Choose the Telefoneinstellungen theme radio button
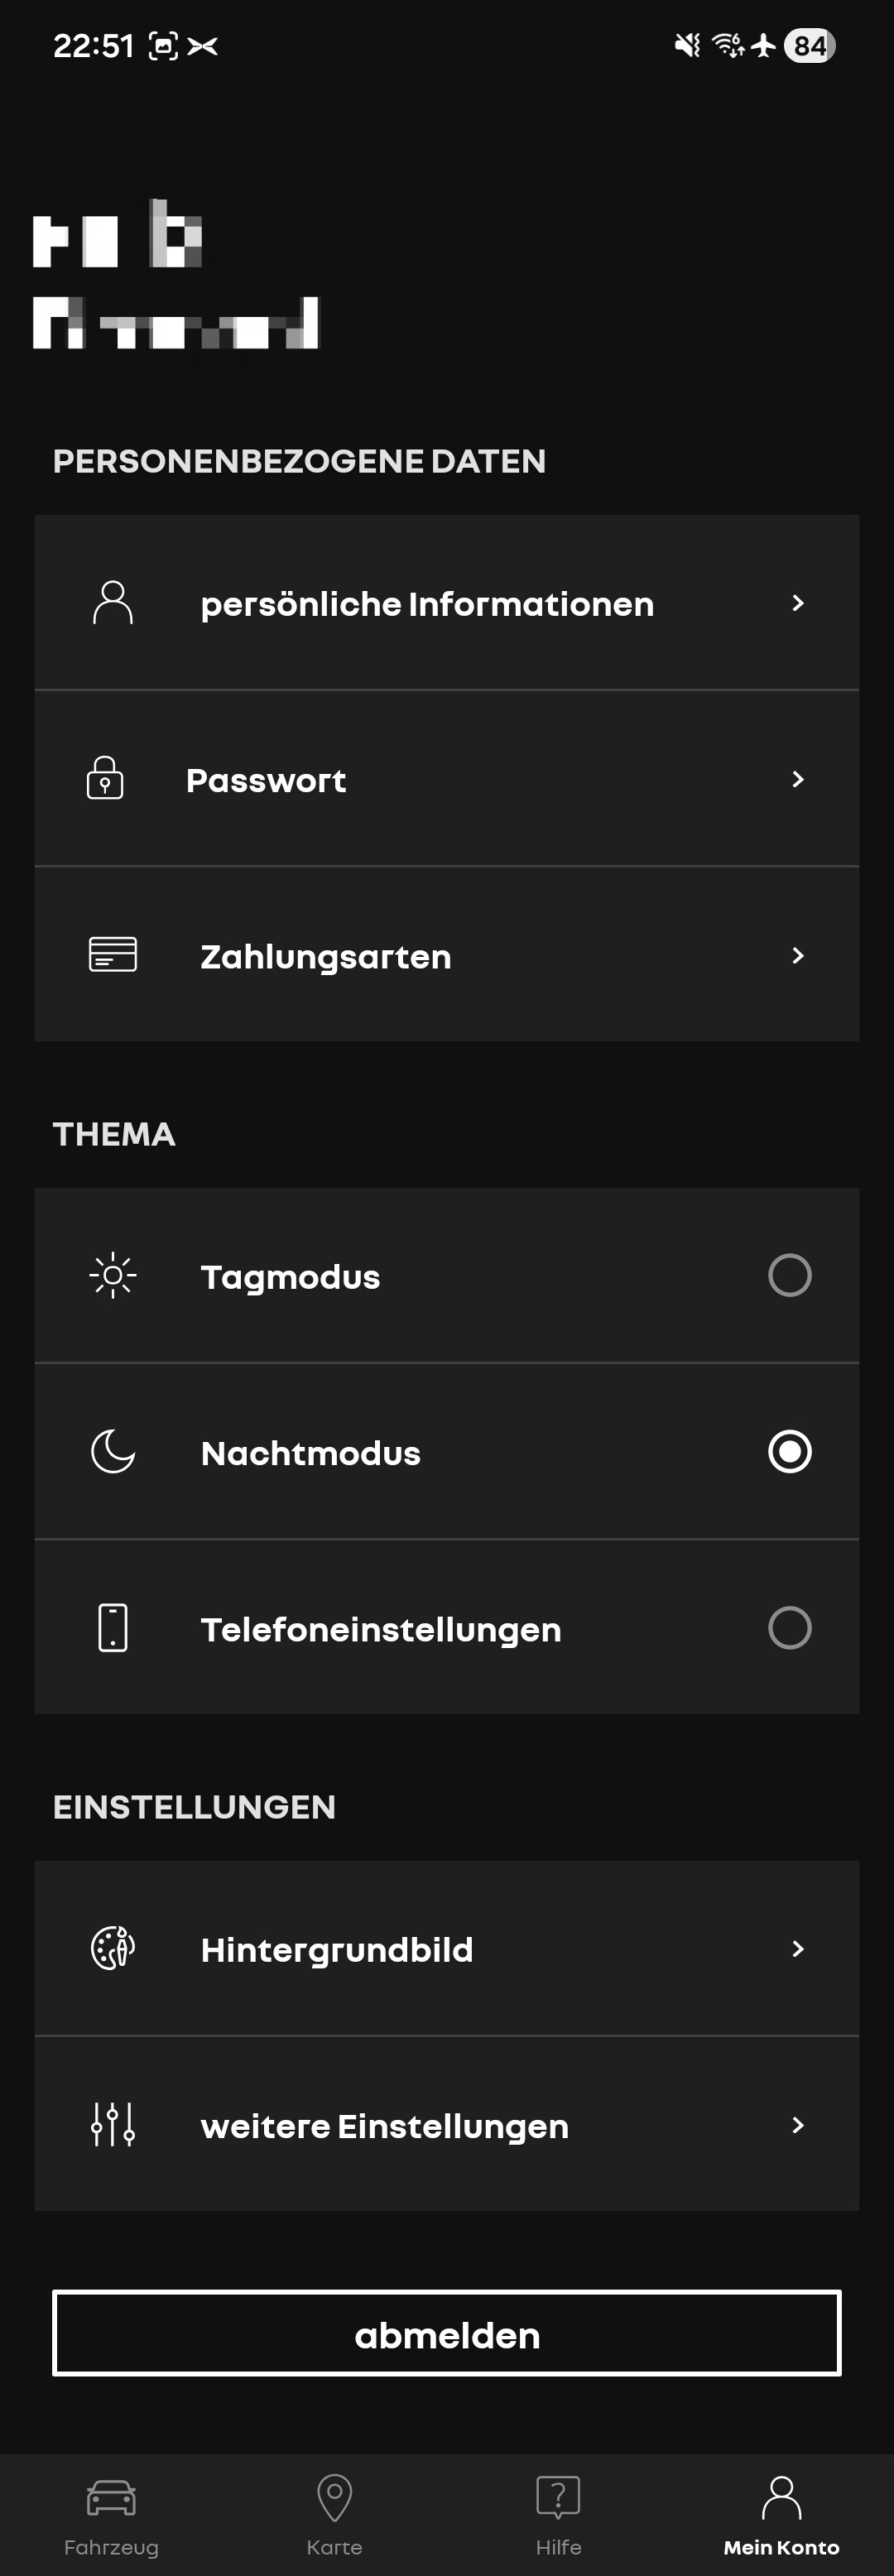 point(789,1628)
